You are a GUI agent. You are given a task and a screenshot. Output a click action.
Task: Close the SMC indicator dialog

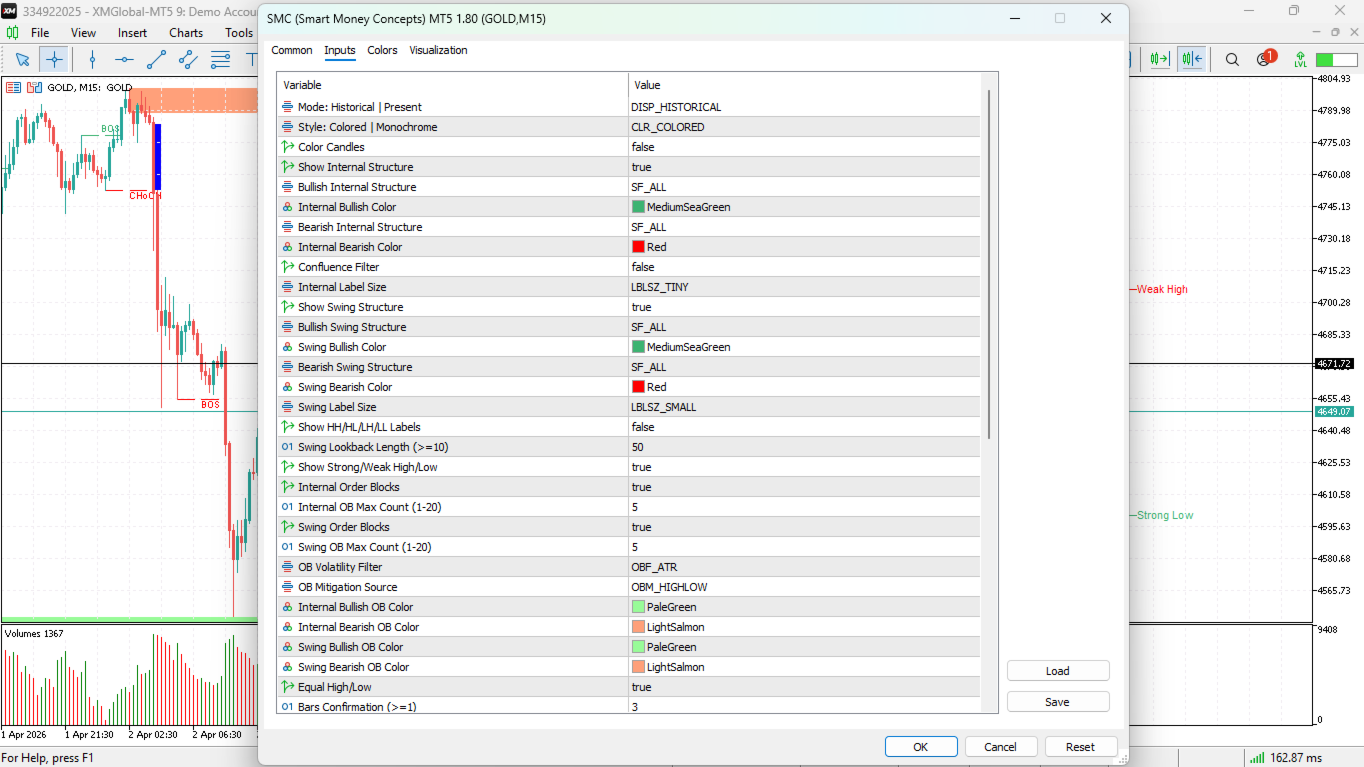(x=1106, y=18)
